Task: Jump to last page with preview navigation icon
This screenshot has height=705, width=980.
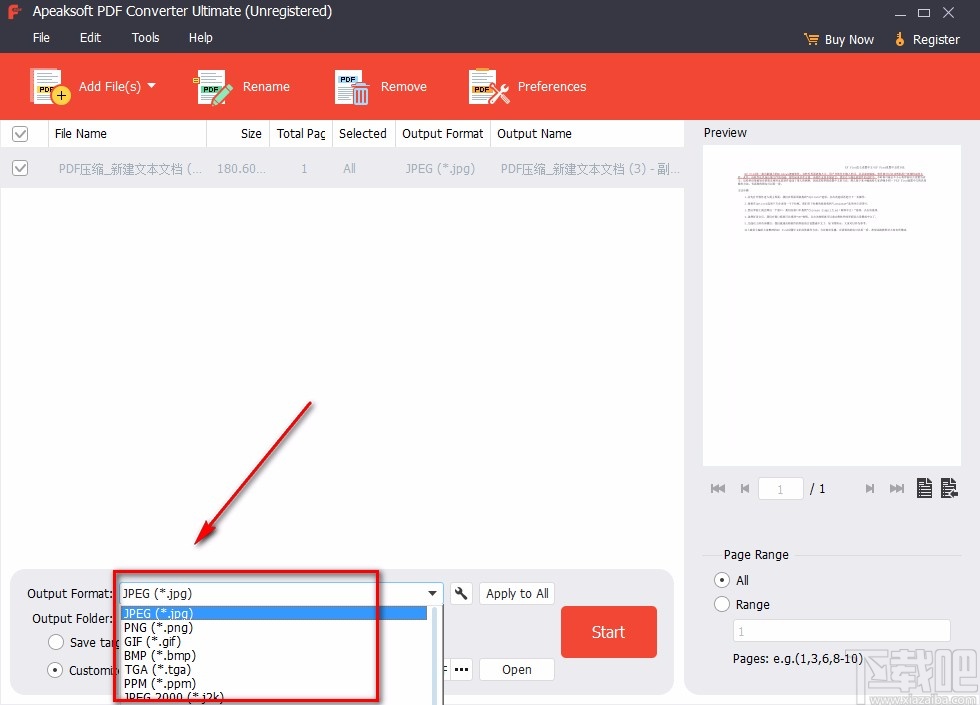Action: point(896,488)
